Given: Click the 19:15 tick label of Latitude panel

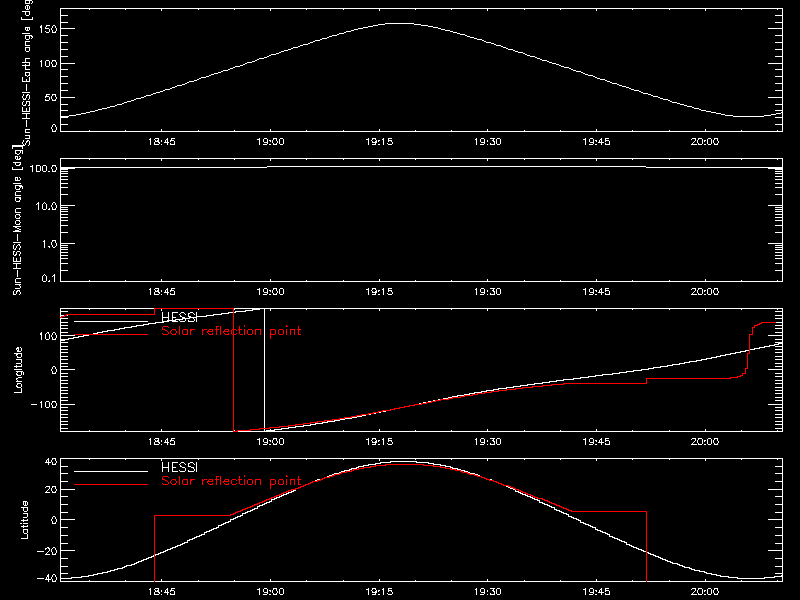Looking at the screenshot, I should click(379, 592).
